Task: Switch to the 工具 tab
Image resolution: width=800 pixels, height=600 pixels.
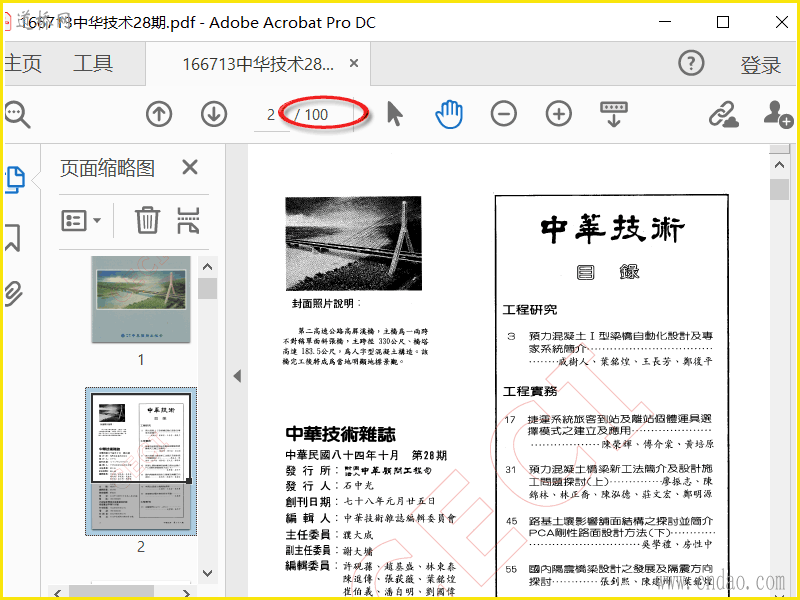Action: pyautogui.click(x=93, y=64)
